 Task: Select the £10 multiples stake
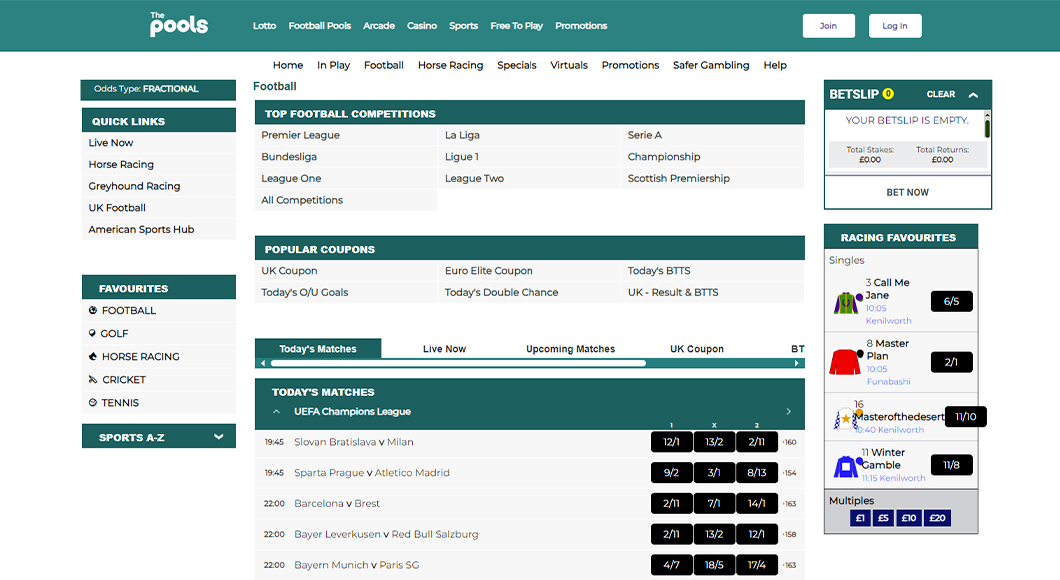coord(909,518)
